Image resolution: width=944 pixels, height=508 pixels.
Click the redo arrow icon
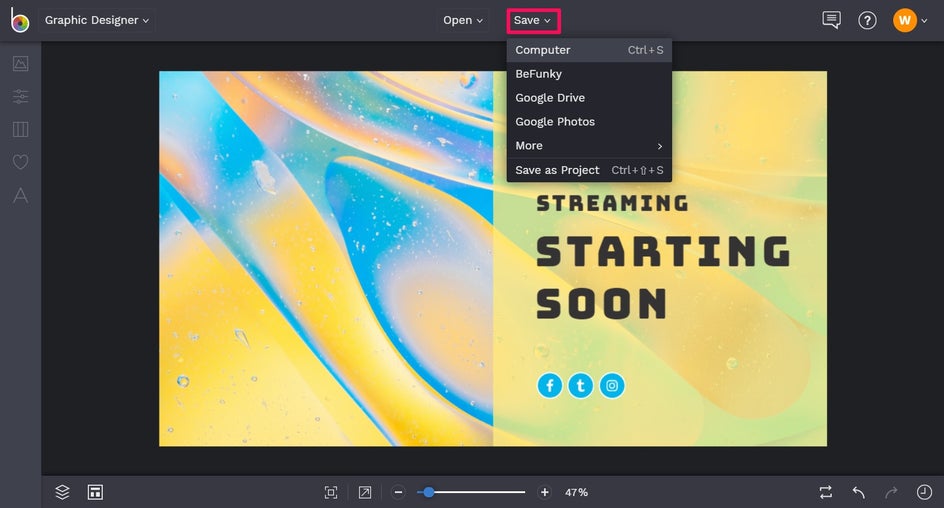click(891, 492)
